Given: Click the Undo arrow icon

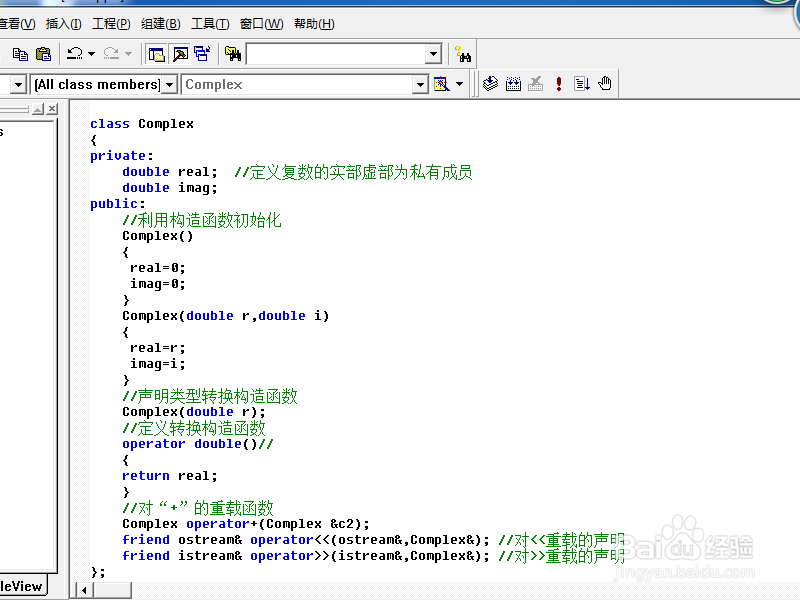Looking at the screenshot, I should pos(75,54).
